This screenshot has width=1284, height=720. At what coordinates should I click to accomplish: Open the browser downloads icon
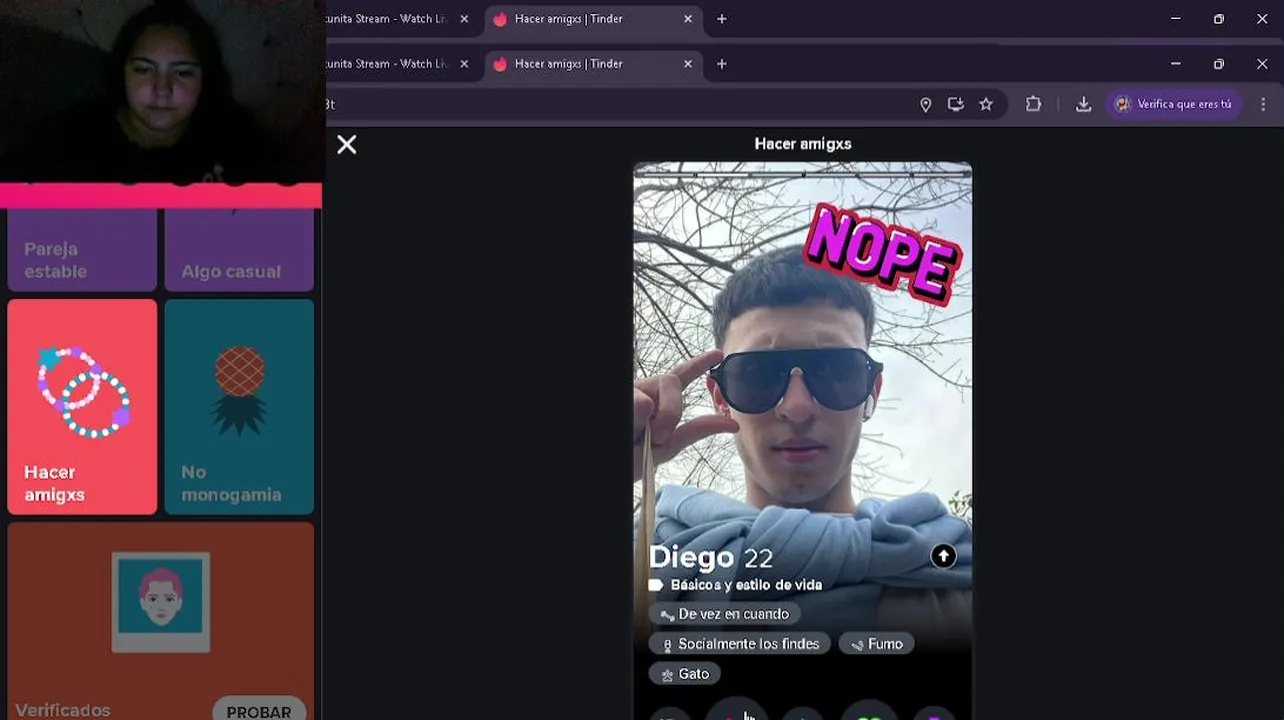pos(1083,104)
